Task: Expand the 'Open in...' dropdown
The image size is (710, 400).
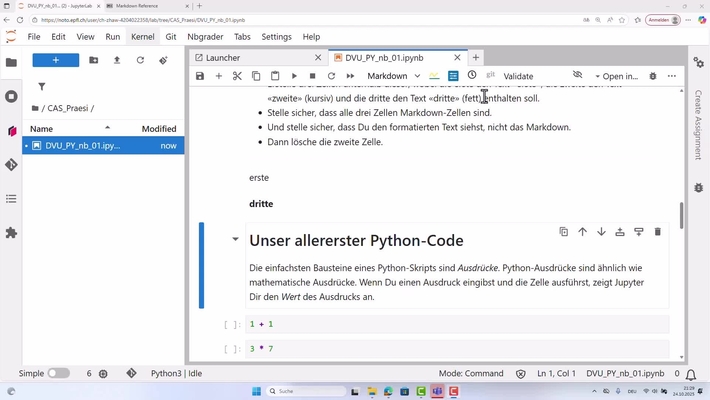Action: point(616,76)
